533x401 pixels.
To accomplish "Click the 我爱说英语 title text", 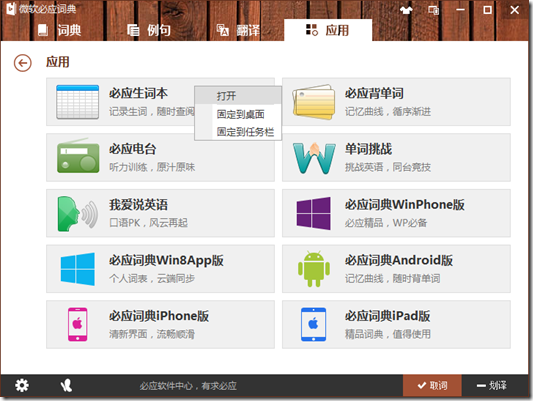I will 138,205.
